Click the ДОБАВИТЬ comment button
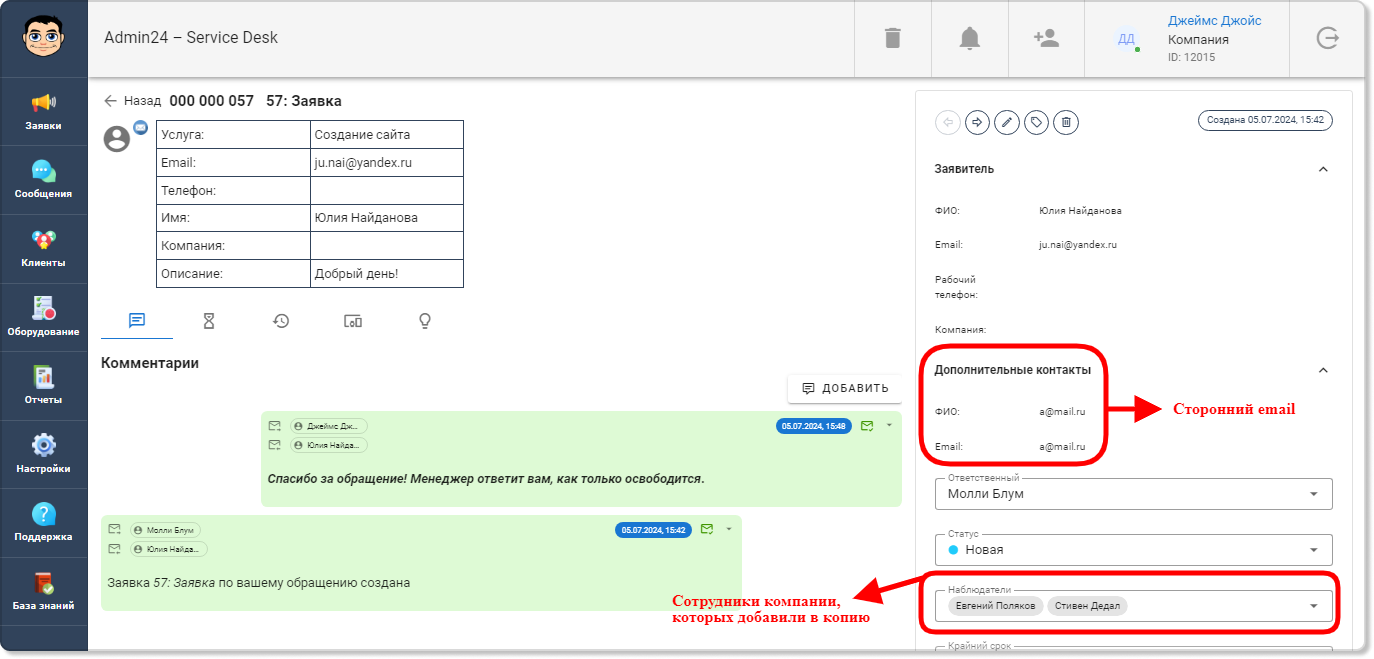This screenshot has height=659, width=1374. click(x=845, y=388)
